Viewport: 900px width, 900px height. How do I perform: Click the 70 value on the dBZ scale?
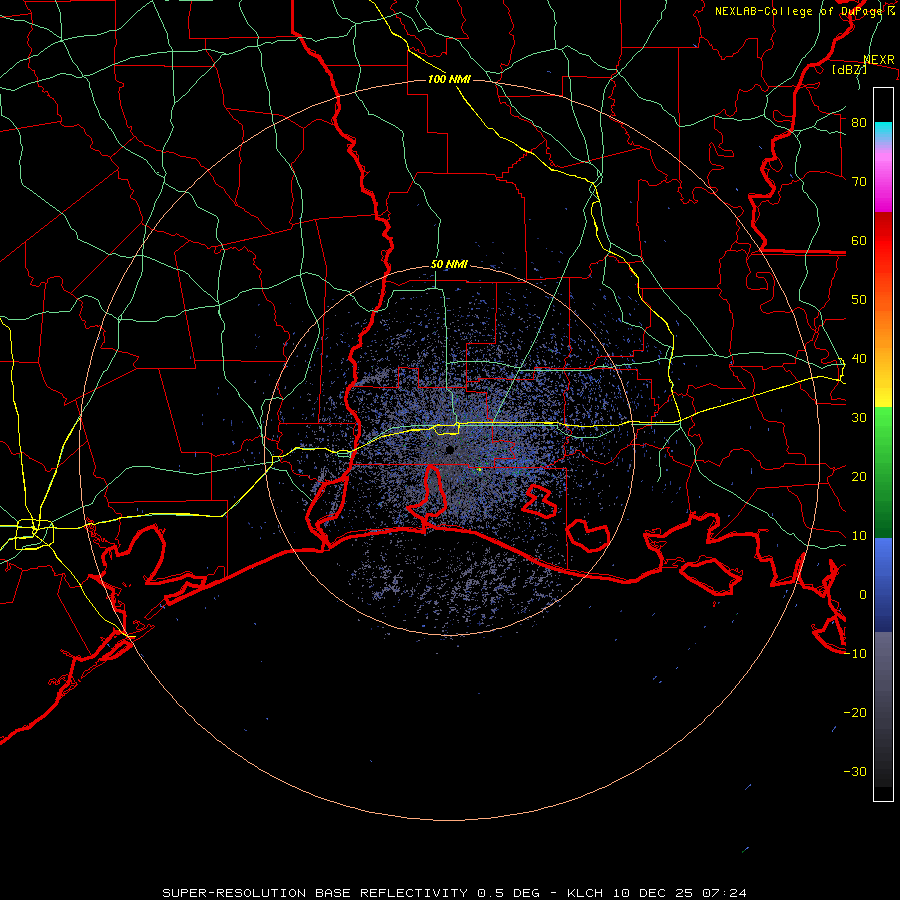click(x=859, y=182)
